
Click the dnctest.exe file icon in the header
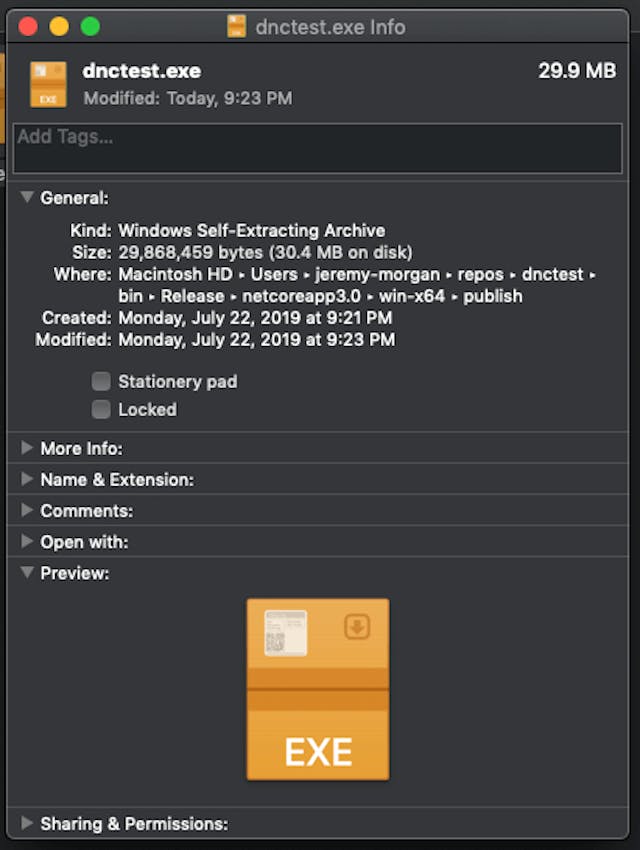pos(46,84)
